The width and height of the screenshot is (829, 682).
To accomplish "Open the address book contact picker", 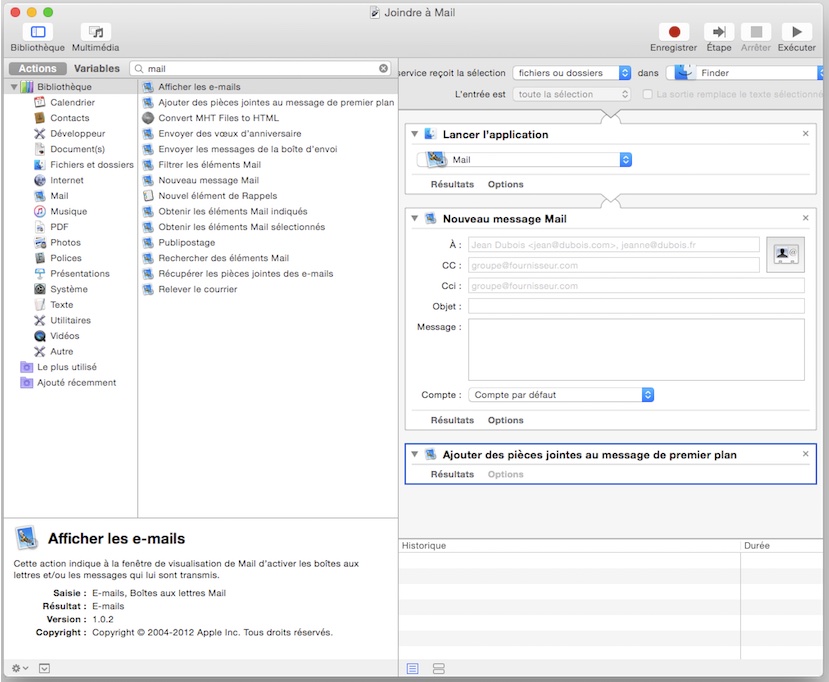I will (x=786, y=254).
